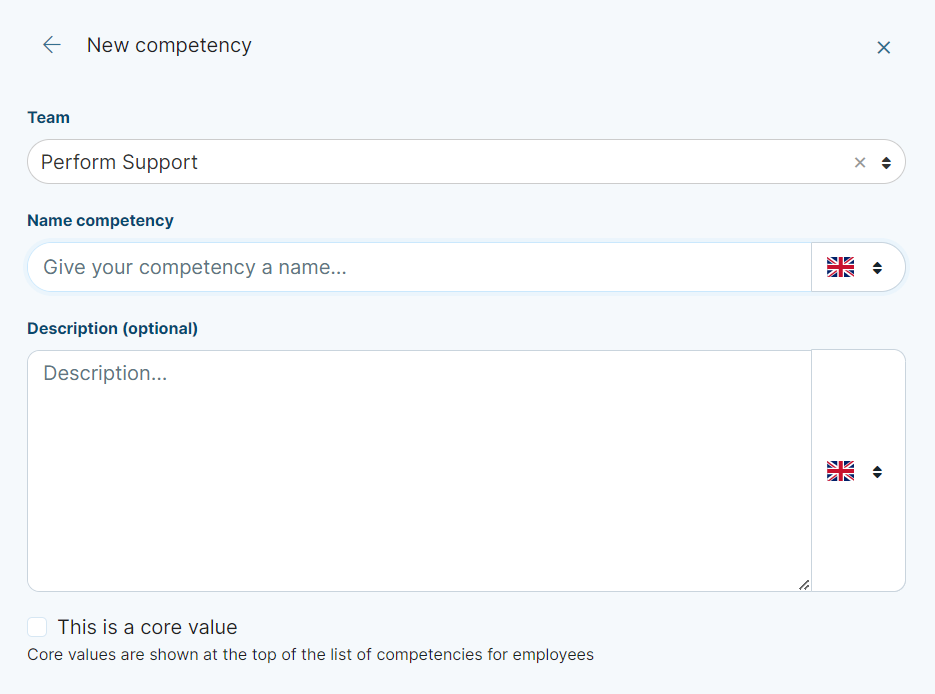Expand language arrows for competency name
The height and width of the screenshot is (694, 935).
(877, 268)
